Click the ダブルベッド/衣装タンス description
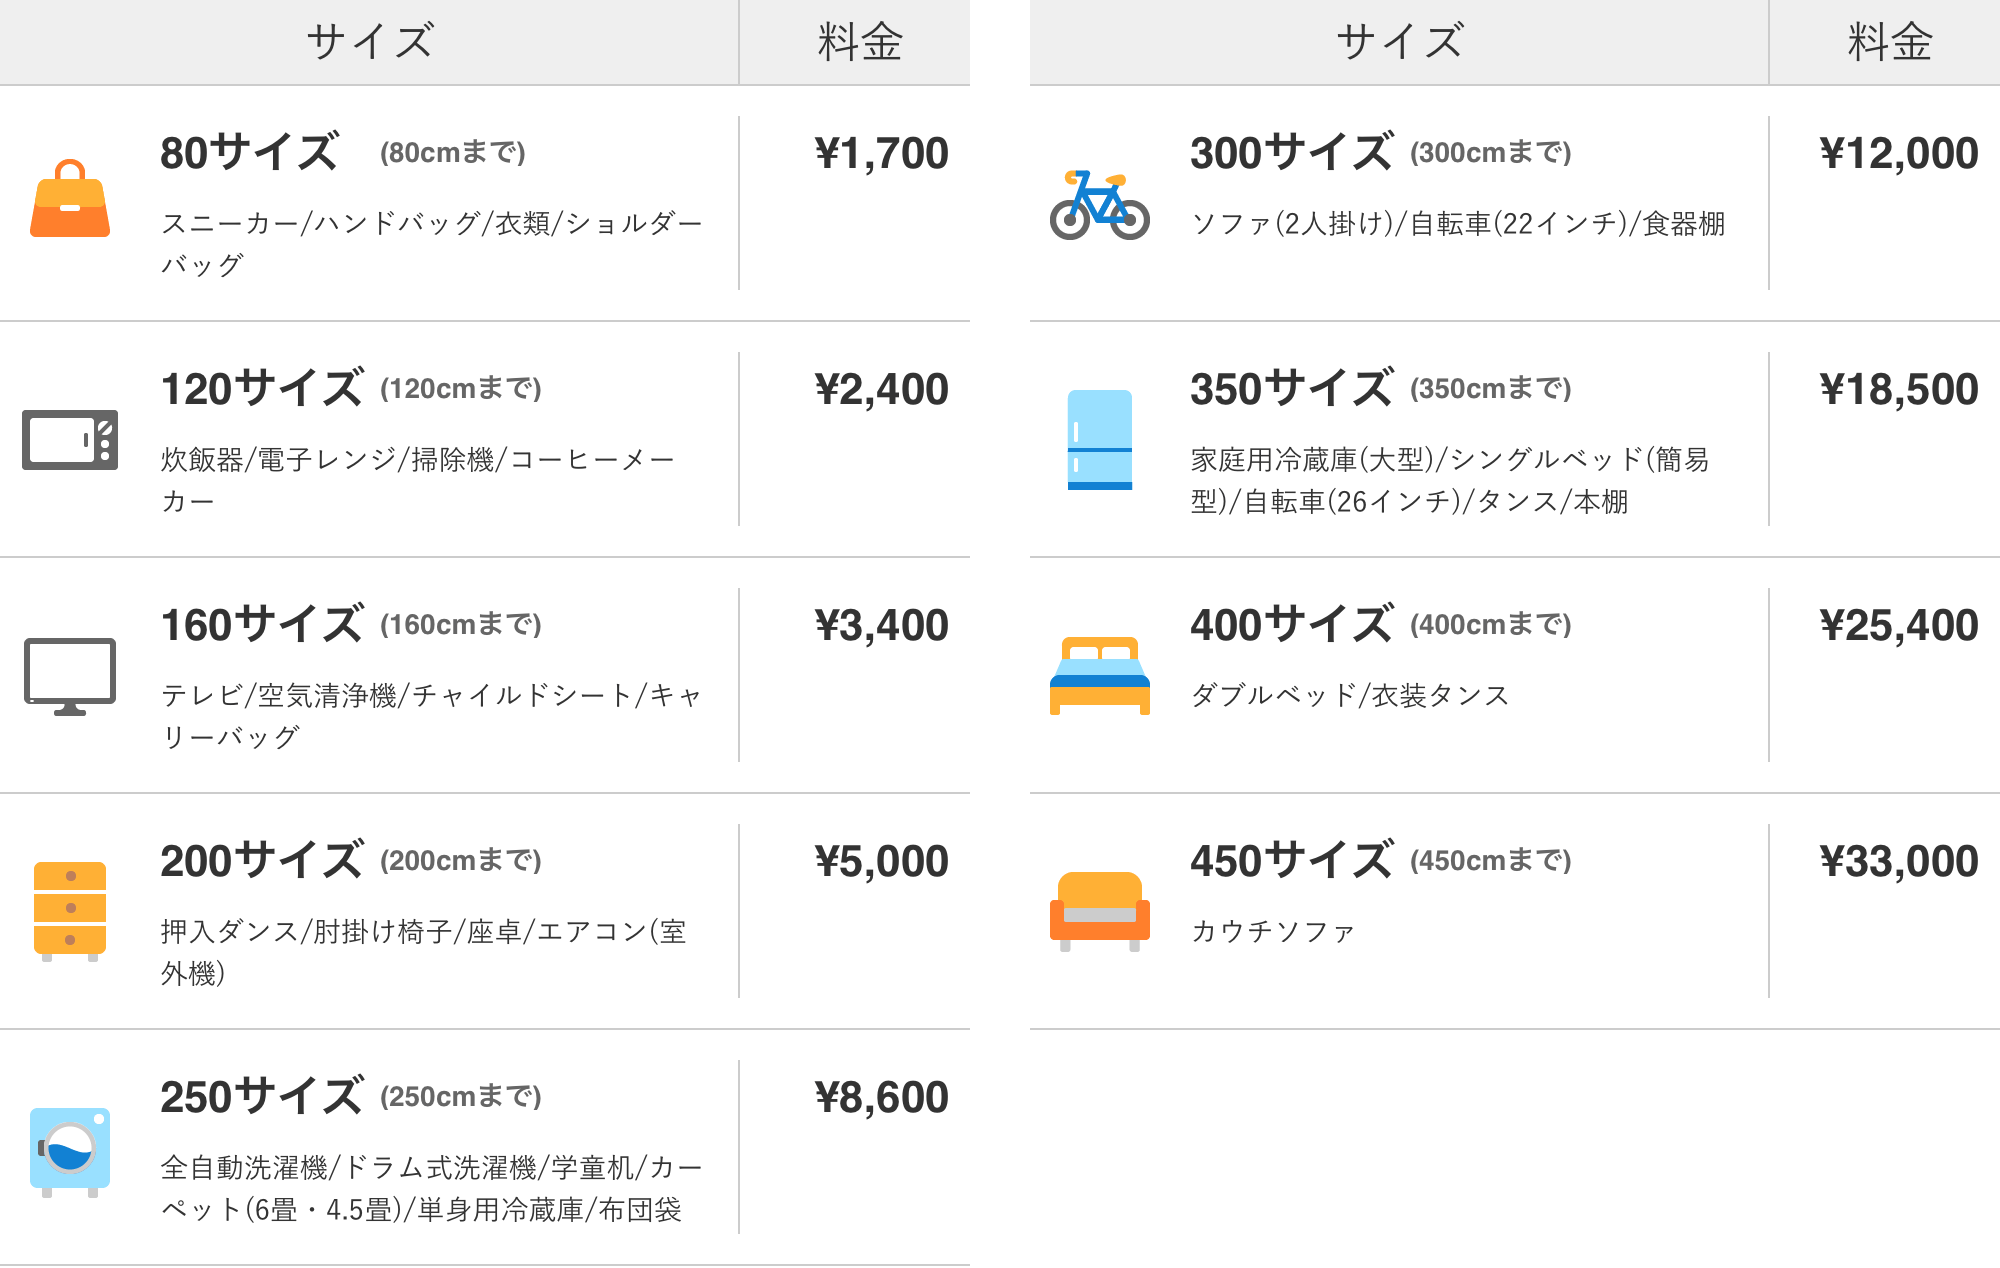The width and height of the screenshot is (2000, 1268). (1349, 696)
